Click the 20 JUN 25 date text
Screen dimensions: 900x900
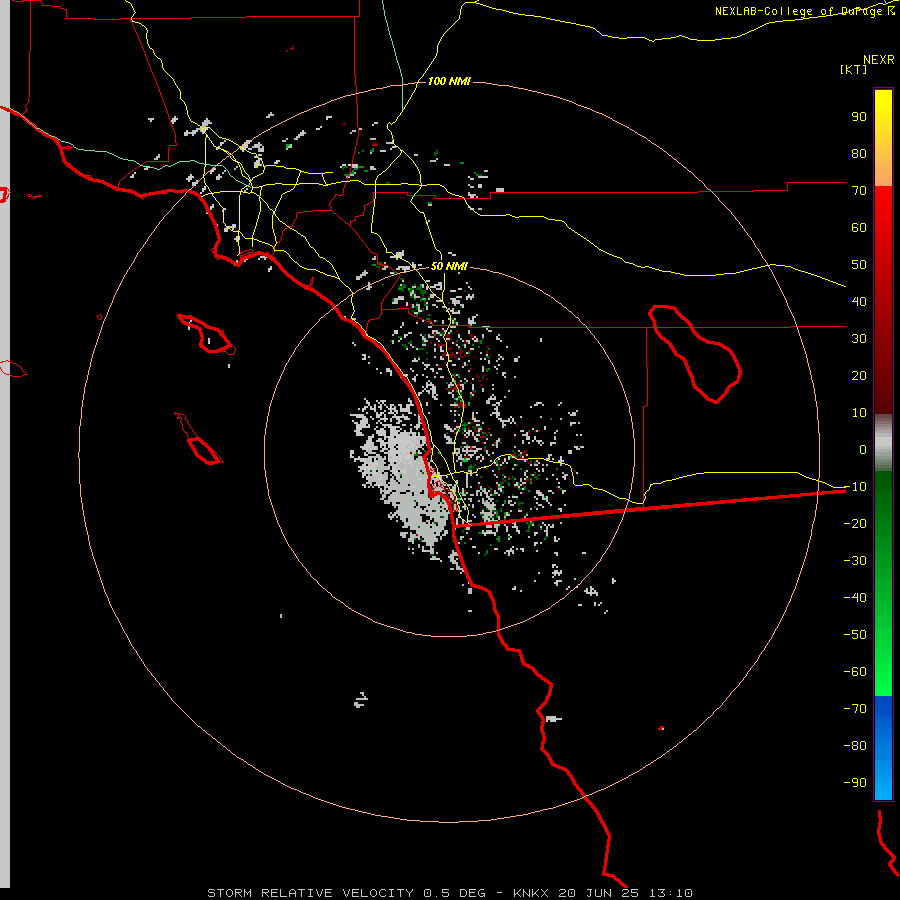click(599, 893)
